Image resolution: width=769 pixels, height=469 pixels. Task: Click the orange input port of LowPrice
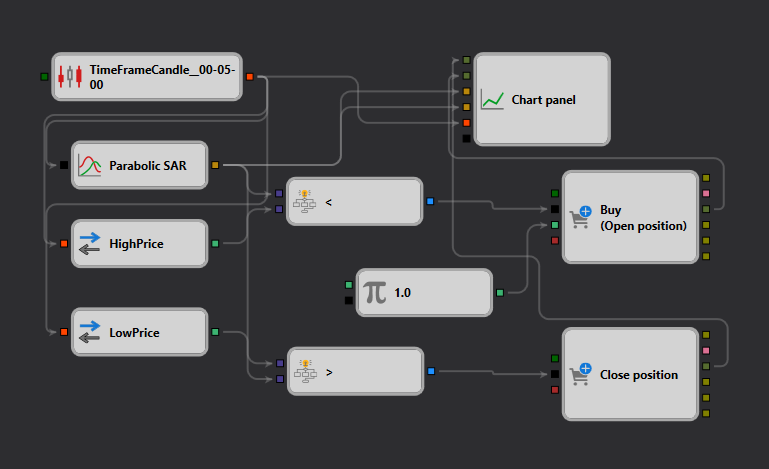[x=64, y=332]
